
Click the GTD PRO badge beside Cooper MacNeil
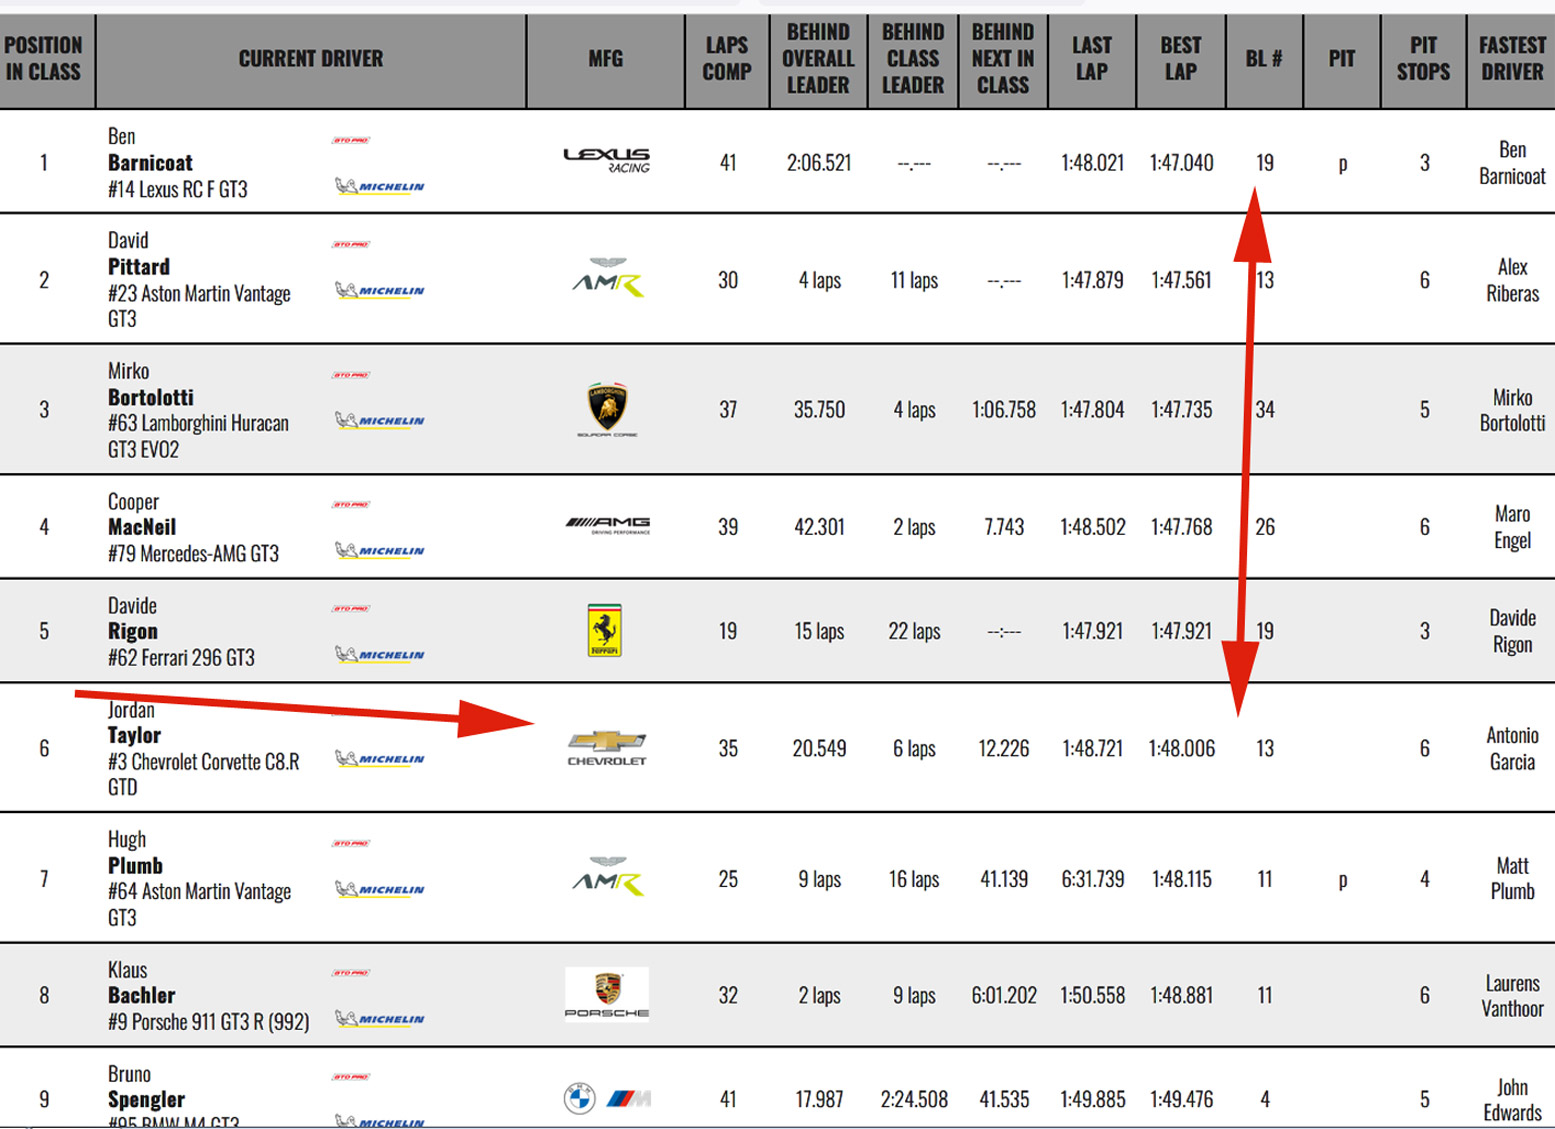(x=351, y=505)
